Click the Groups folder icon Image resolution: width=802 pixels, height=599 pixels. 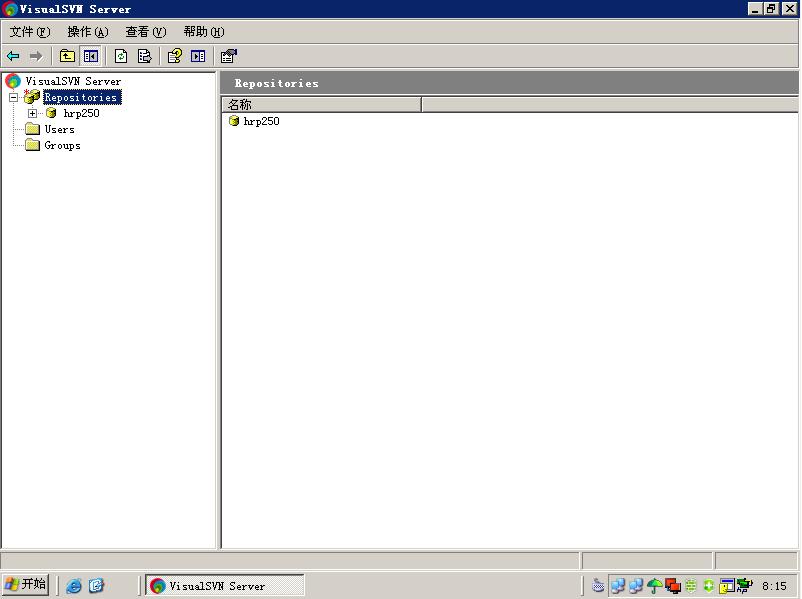pyautogui.click(x=33, y=145)
